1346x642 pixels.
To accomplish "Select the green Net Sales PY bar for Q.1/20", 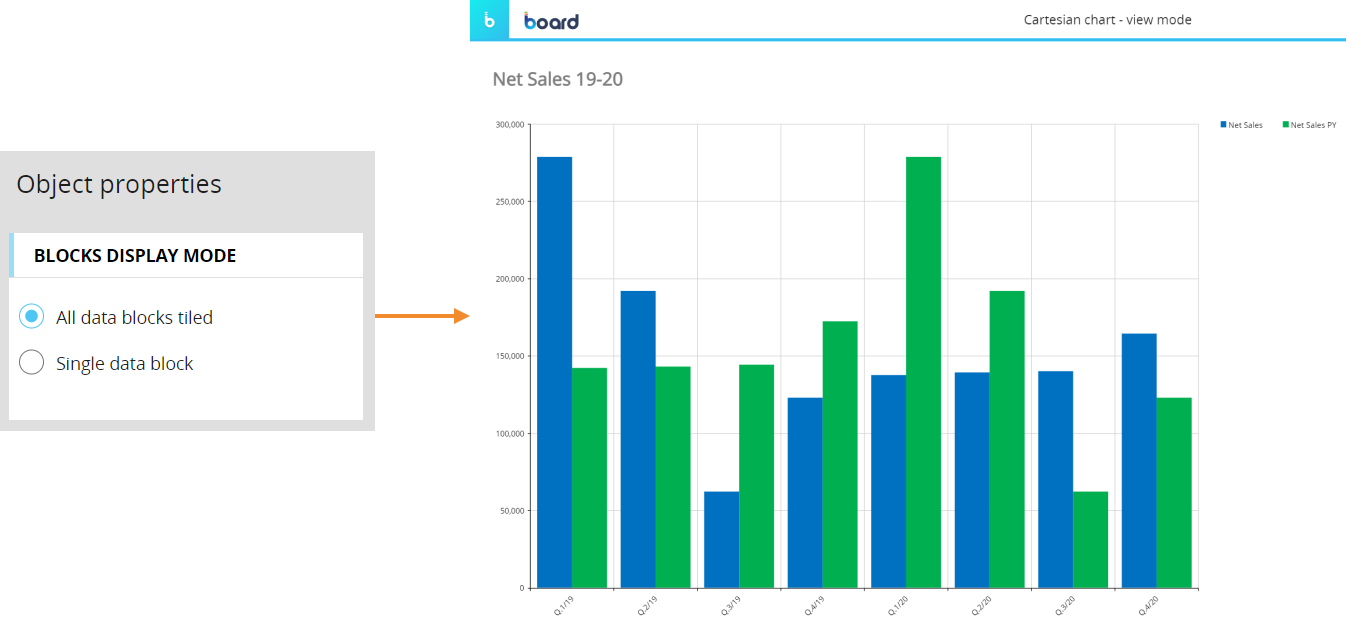I will (x=923, y=370).
